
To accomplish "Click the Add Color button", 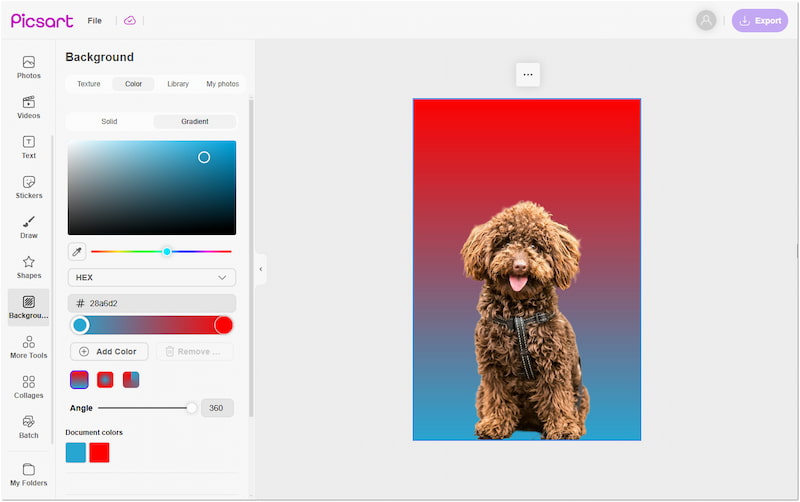I will point(109,352).
